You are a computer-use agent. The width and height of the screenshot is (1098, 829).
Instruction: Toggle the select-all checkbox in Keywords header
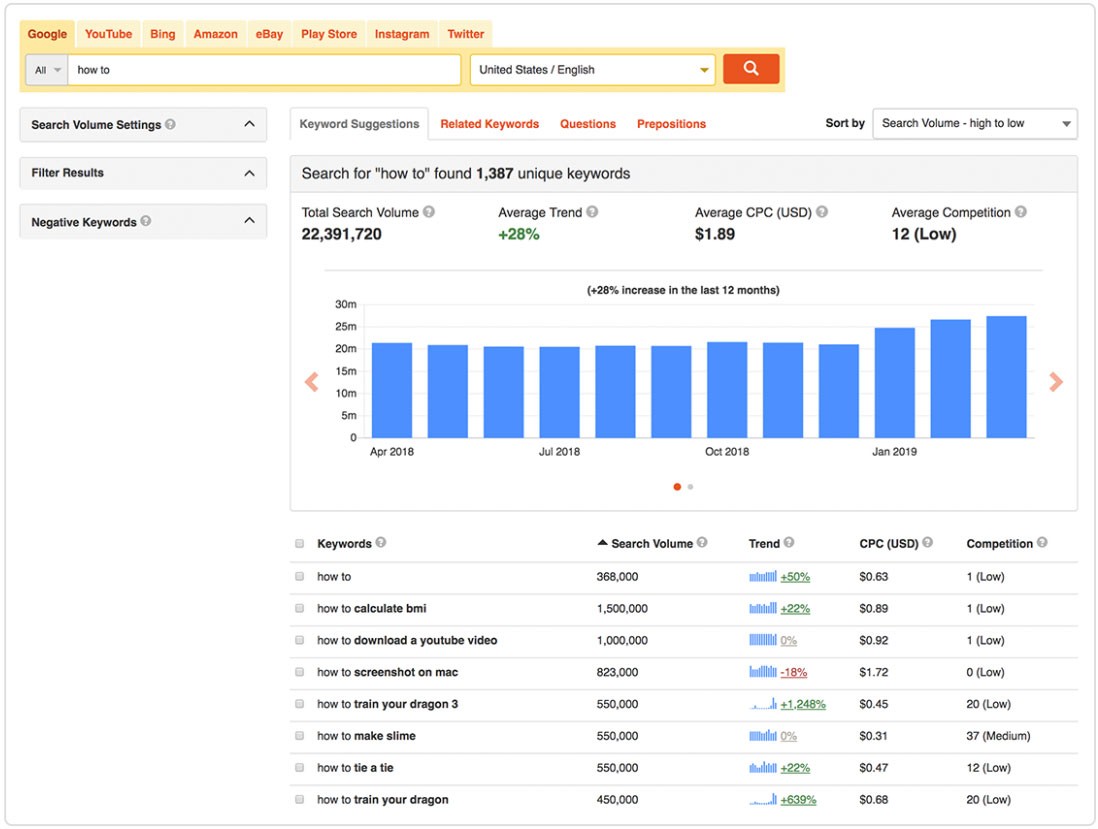pos(300,544)
